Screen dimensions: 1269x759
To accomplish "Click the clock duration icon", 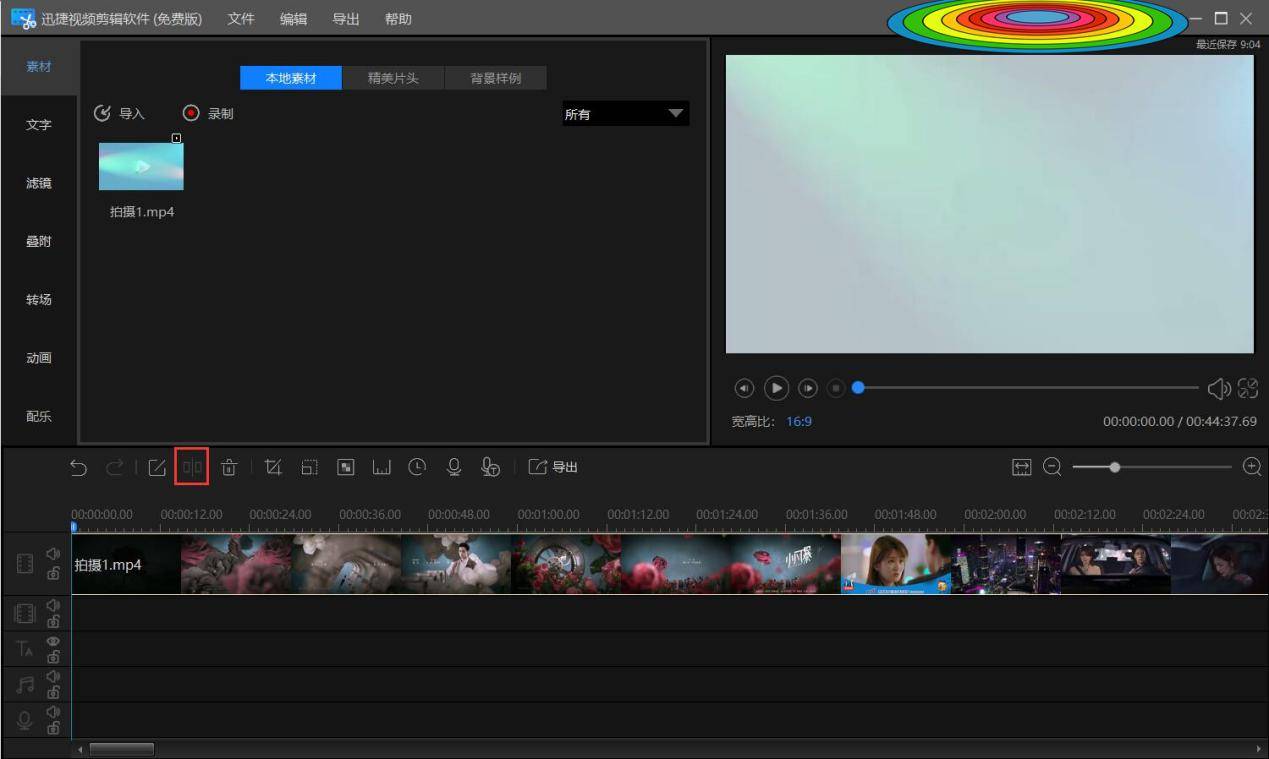I will coord(417,466).
